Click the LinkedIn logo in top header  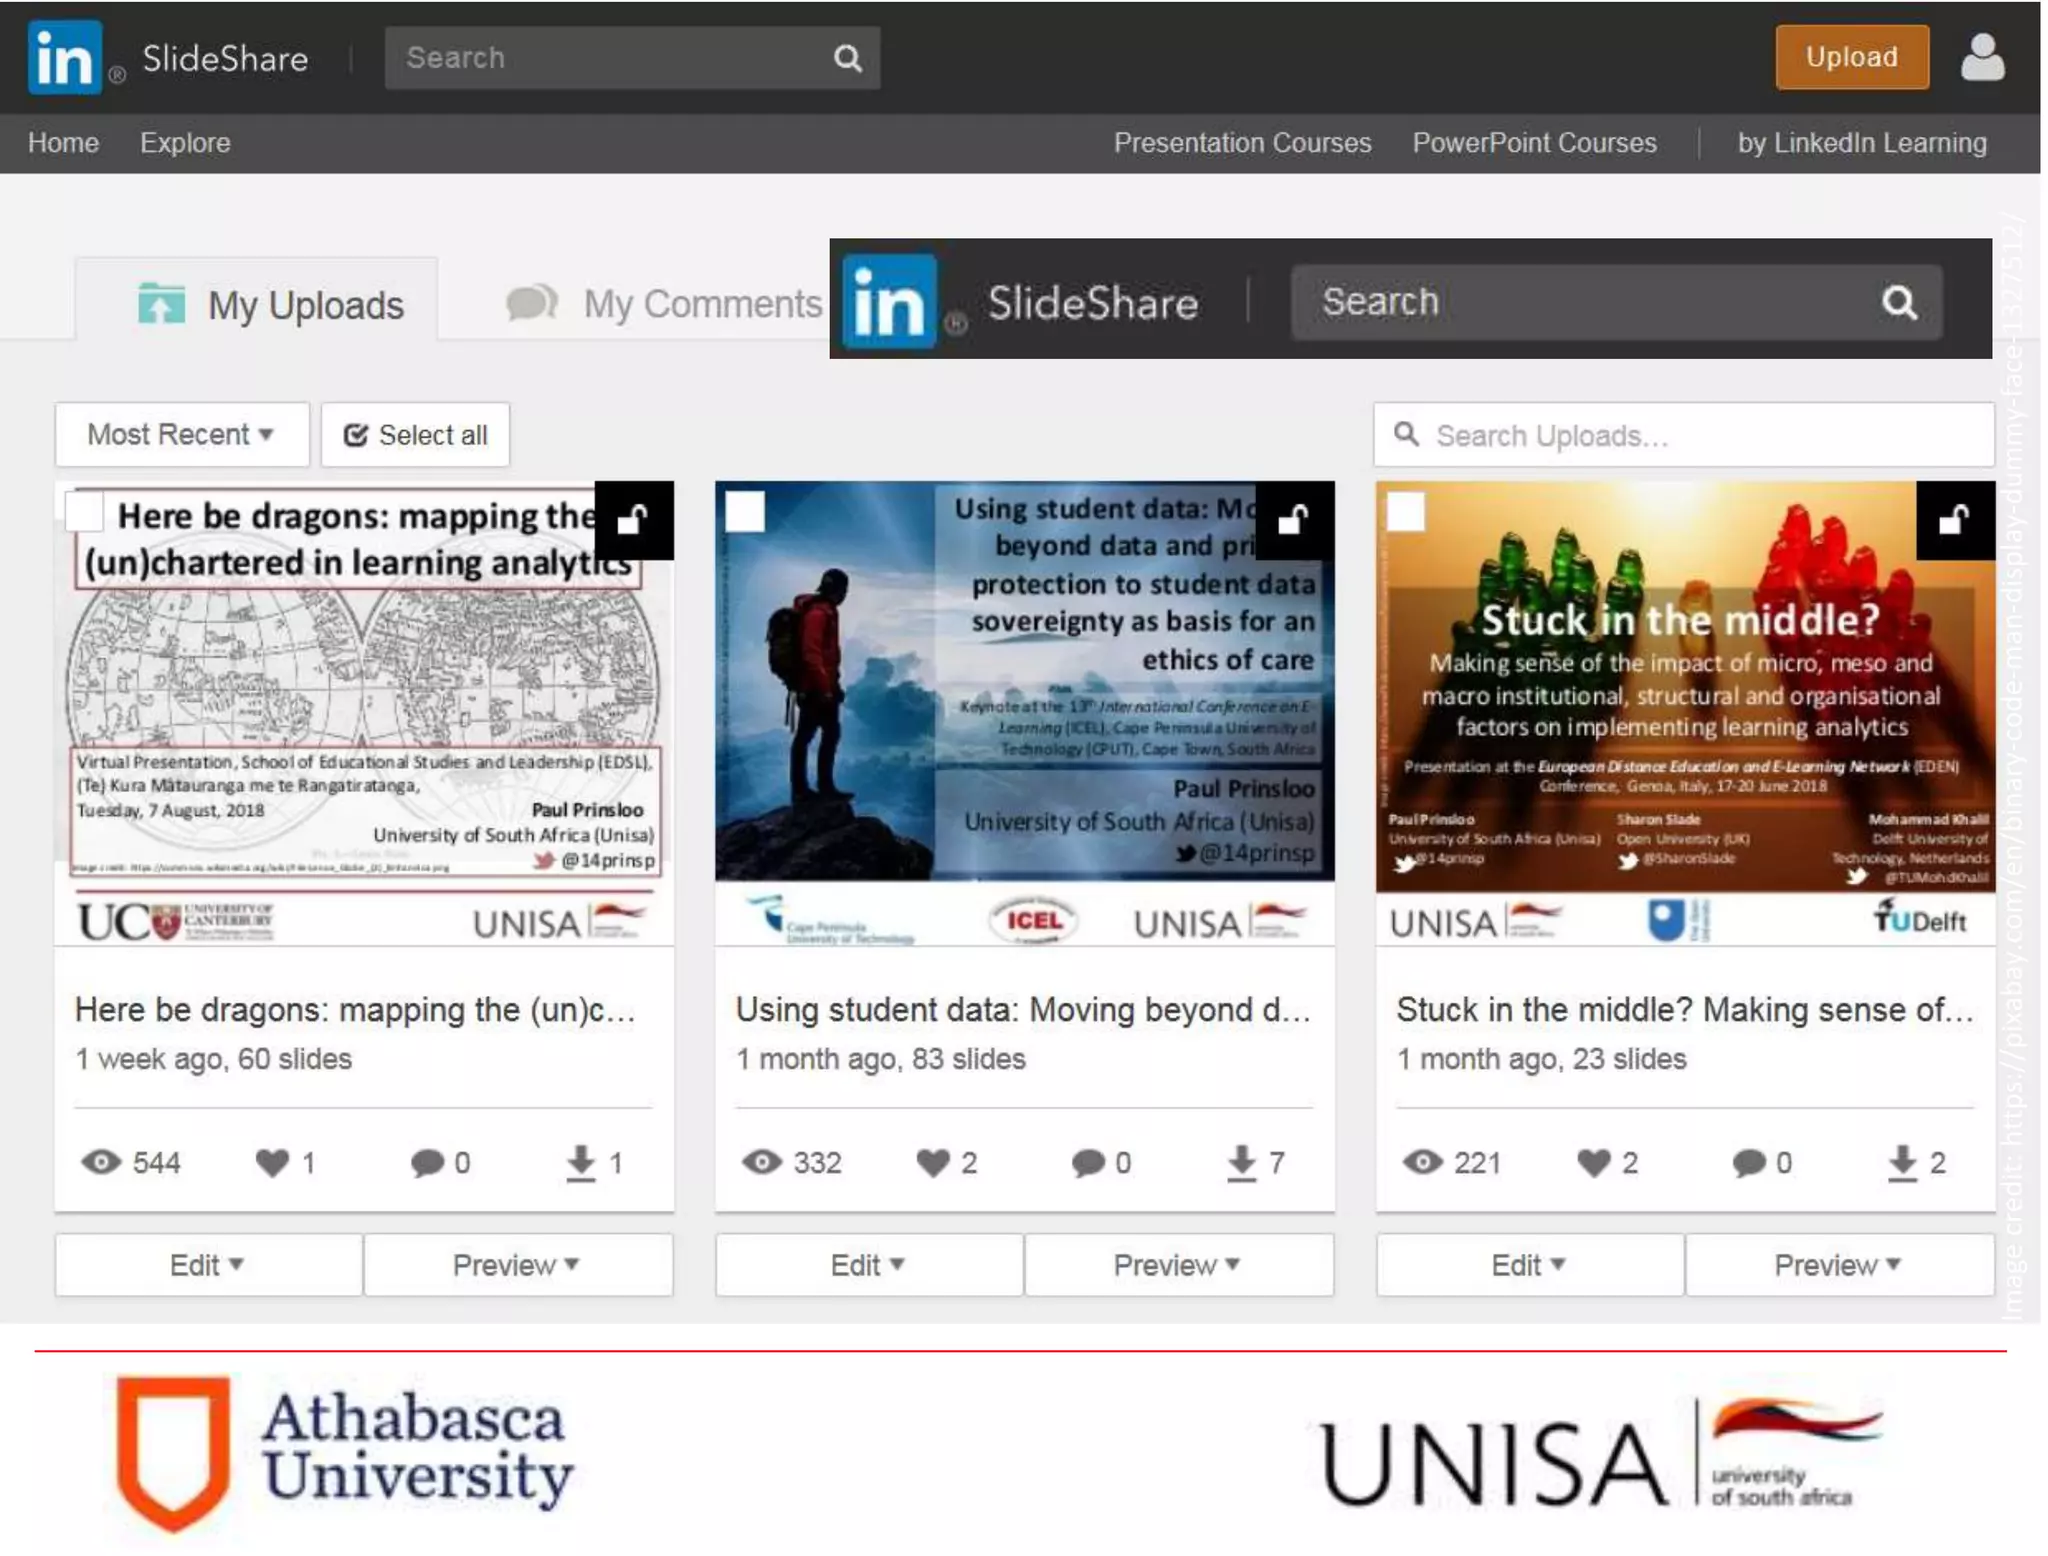click(64, 58)
